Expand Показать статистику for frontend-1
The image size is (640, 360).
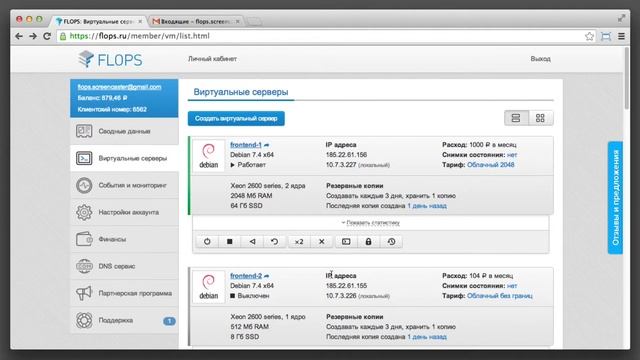point(371,223)
